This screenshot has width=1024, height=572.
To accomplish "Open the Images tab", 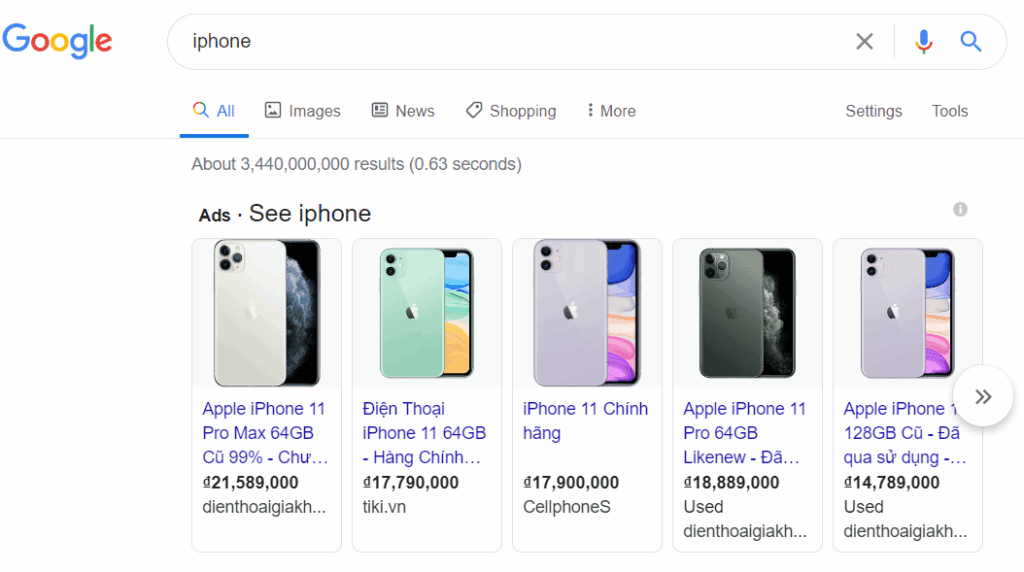I will 302,111.
